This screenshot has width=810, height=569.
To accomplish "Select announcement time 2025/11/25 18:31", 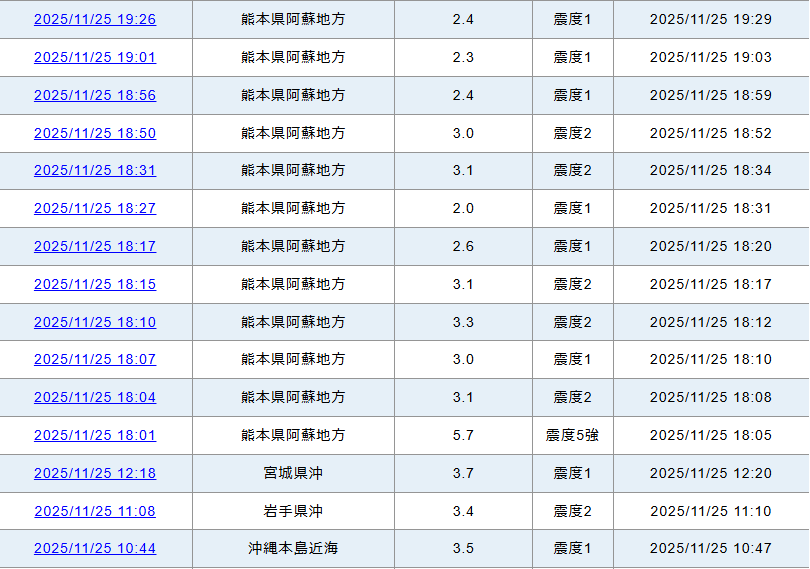I will pos(711,208).
